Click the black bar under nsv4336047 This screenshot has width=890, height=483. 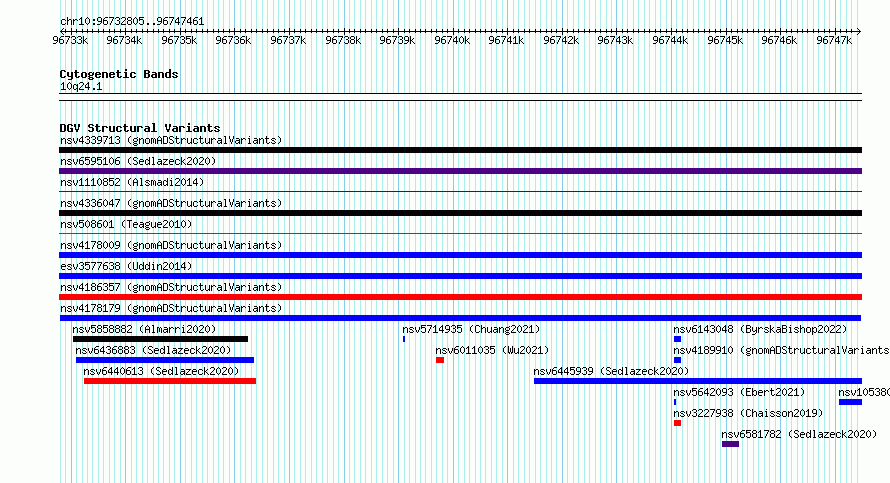[x=460, y=213]
